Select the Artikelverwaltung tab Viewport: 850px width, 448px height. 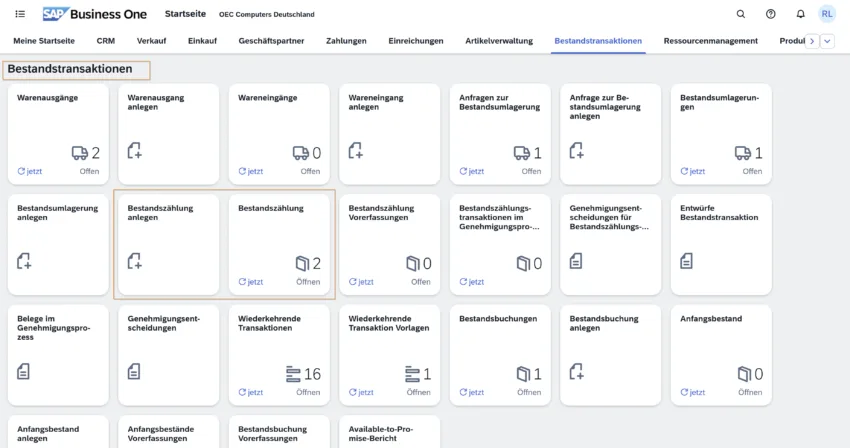[x=499, y=41]
